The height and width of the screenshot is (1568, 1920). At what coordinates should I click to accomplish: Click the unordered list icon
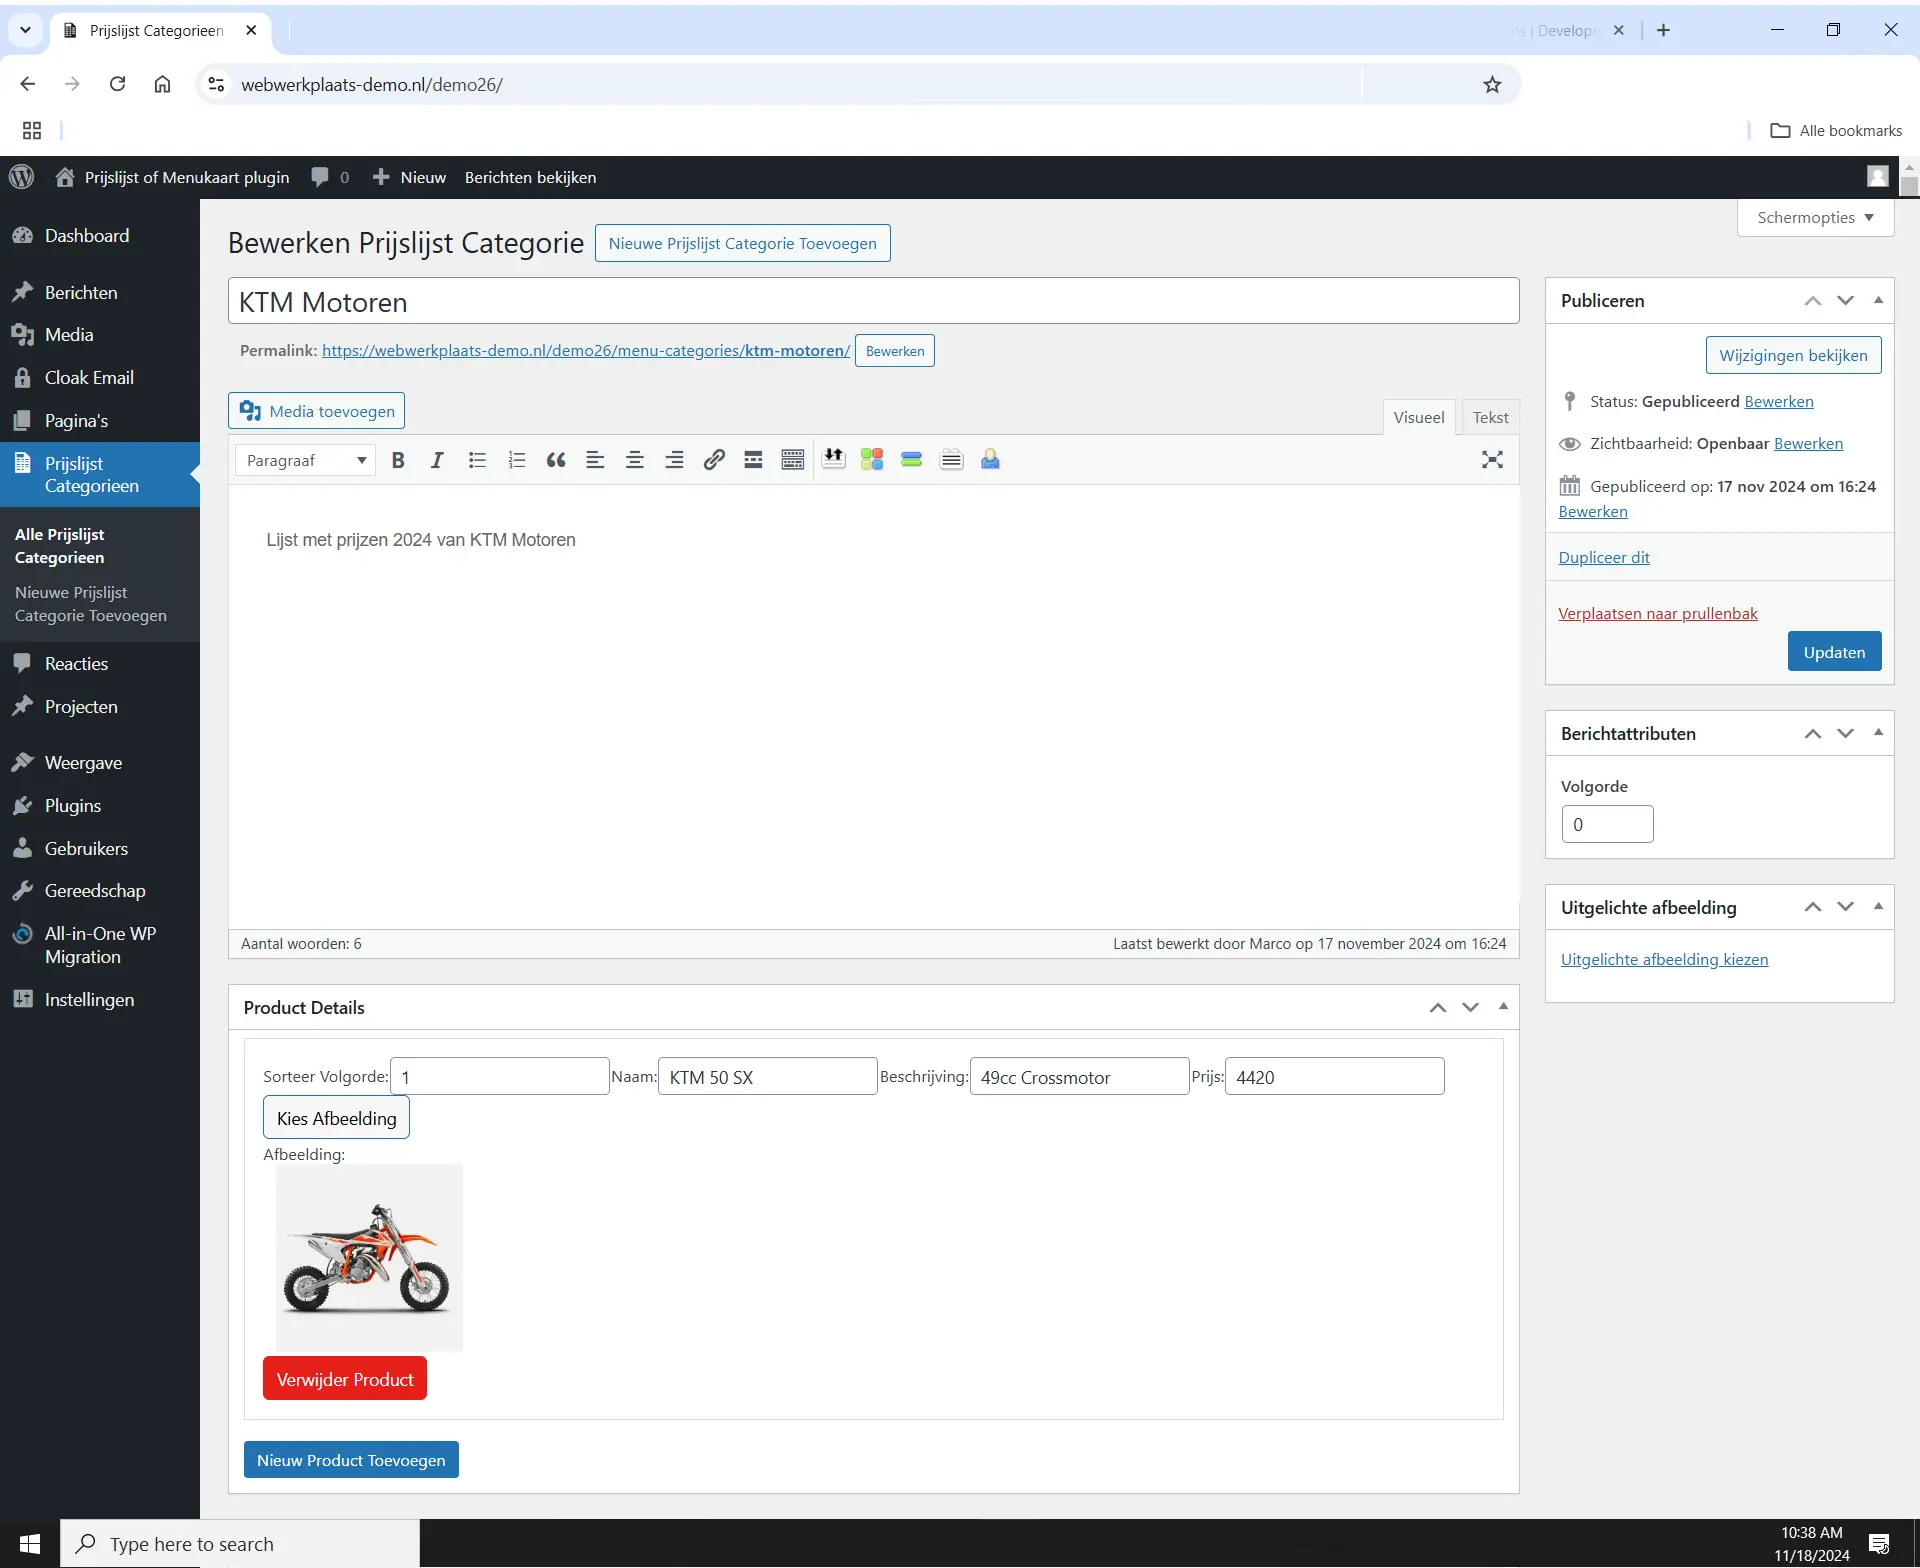477,459
